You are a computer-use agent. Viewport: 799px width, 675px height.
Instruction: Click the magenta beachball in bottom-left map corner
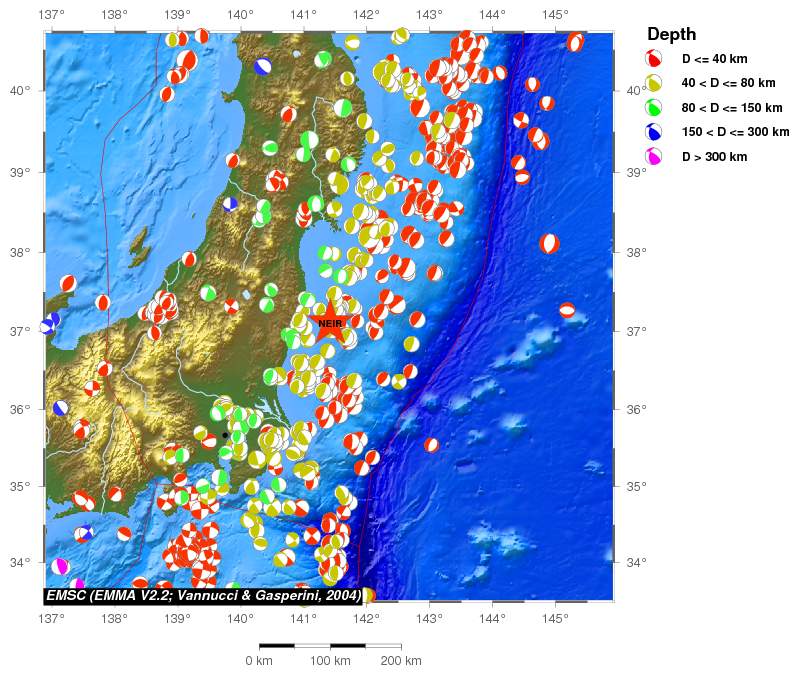pos(61,567)
